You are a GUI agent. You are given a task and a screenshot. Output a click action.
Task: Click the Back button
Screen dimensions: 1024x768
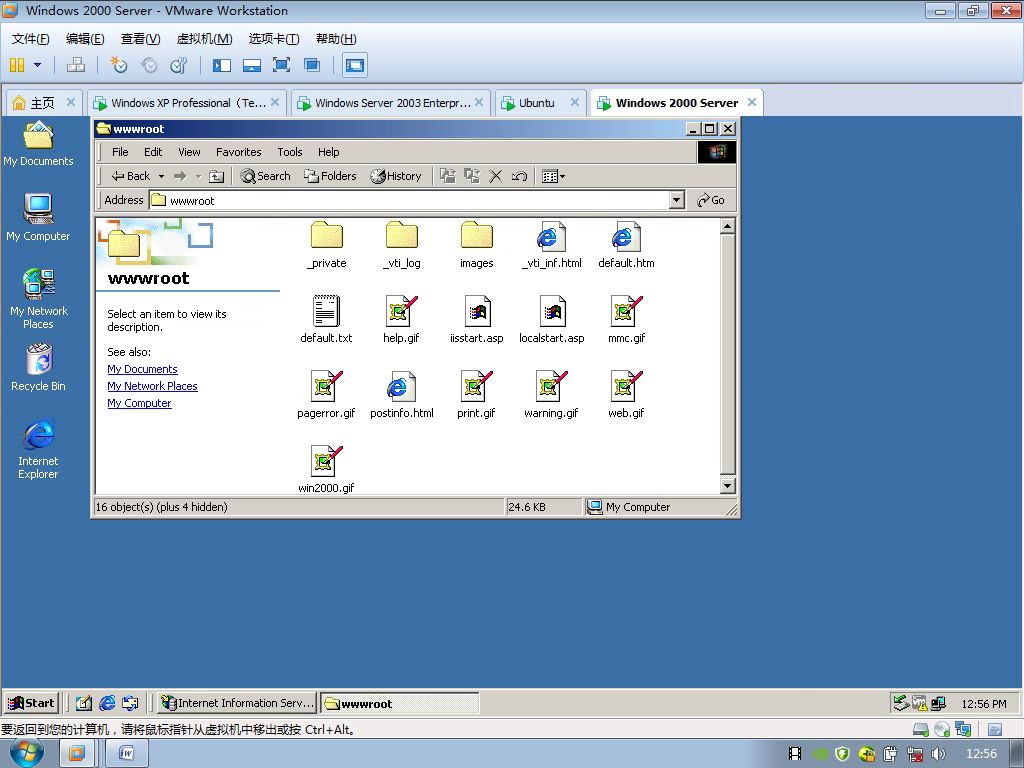131,176
